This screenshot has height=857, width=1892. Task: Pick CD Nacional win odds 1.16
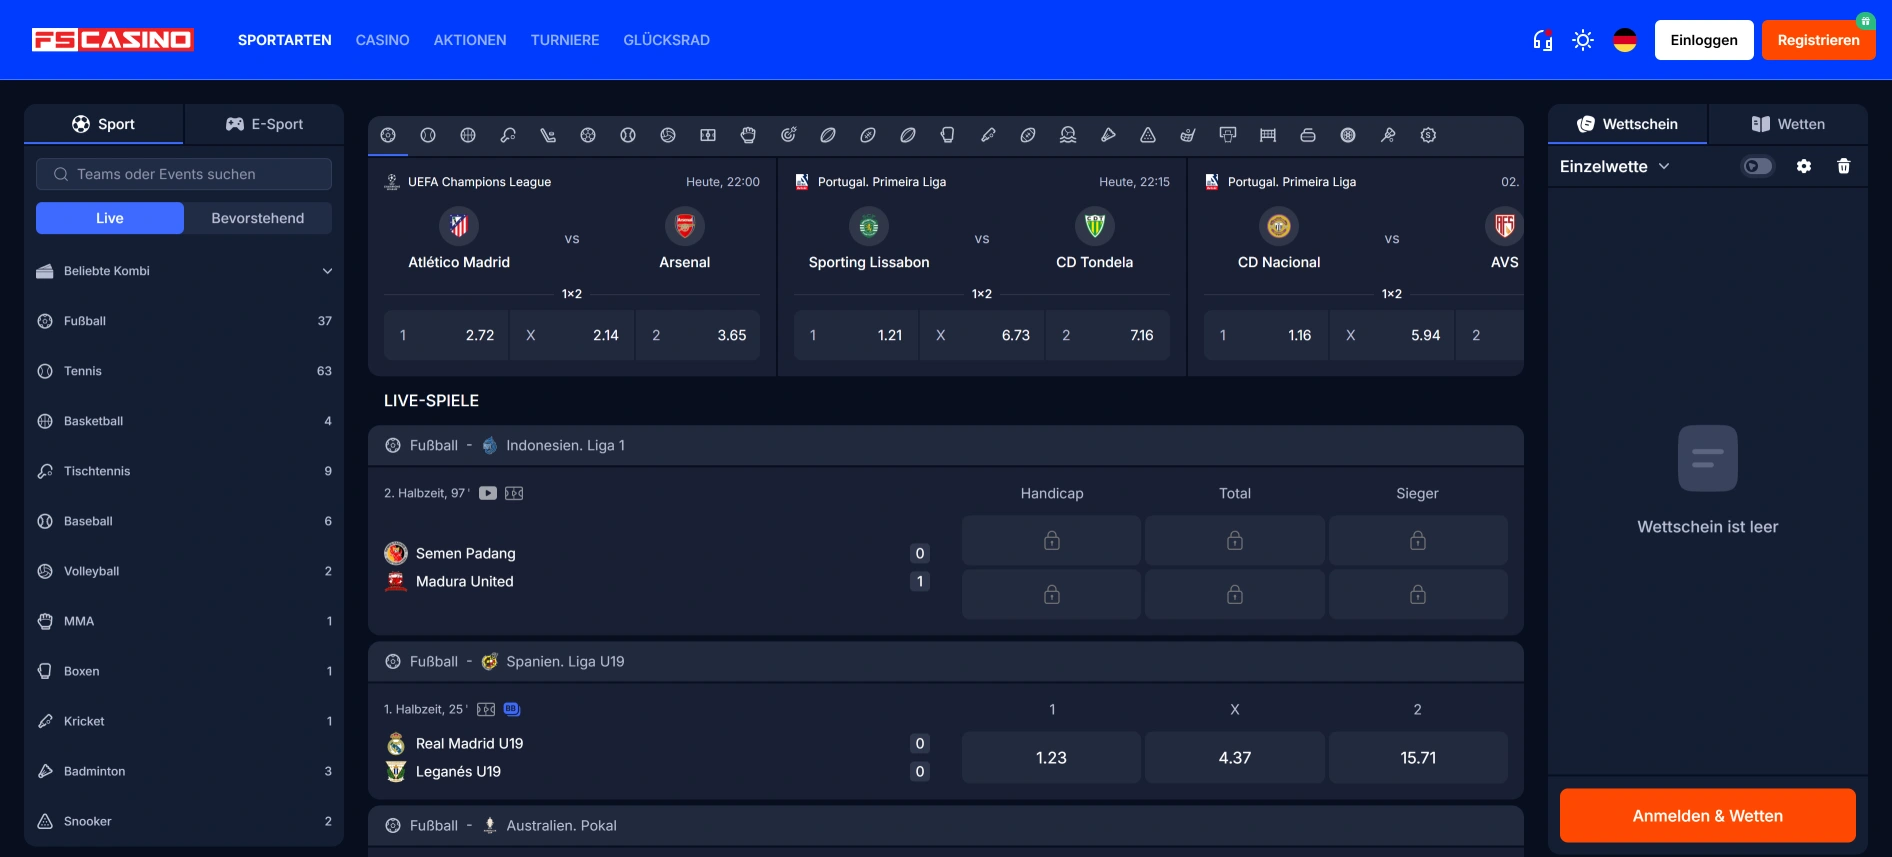(1267, 335)
